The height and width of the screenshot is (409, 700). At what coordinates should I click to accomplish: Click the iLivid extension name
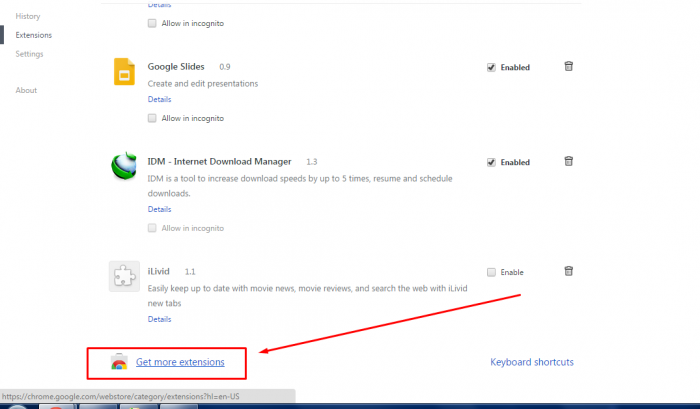tap(158, 271)
